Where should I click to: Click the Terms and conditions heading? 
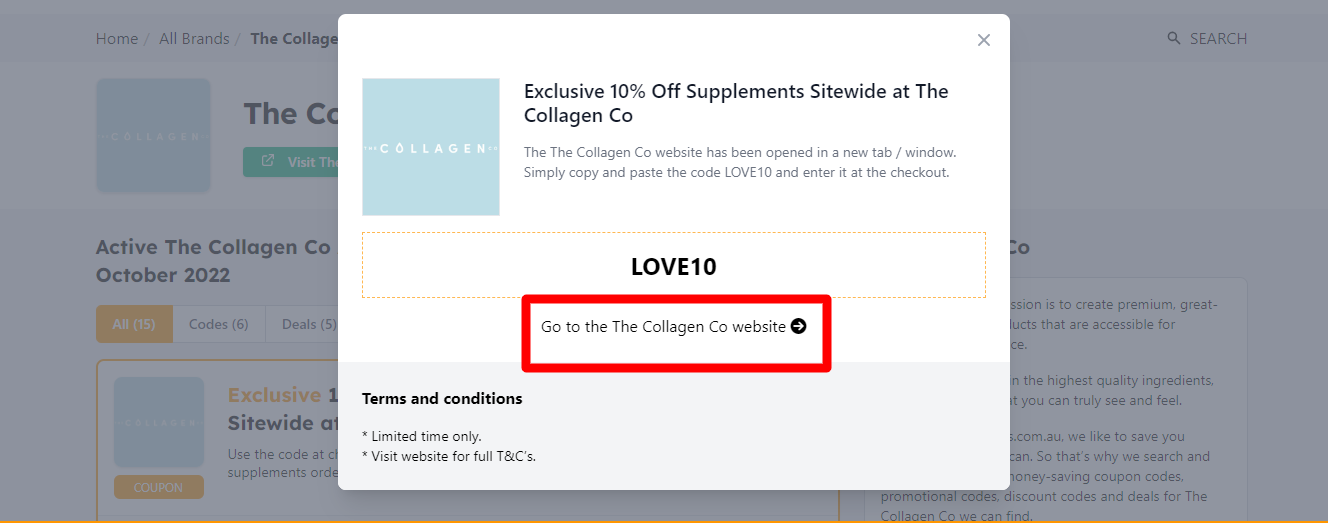click(x=442, y=398)
